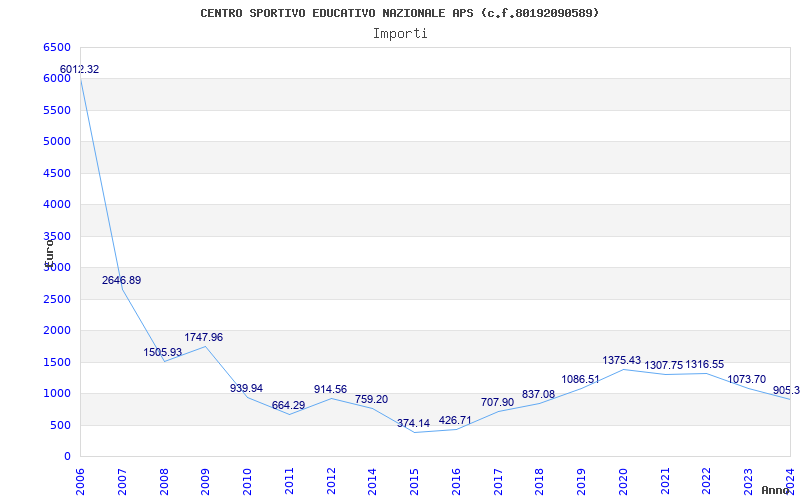Select the 2012 year axis label
The image size is (800, 500).
pyautogui.click(x=331, y=482)
